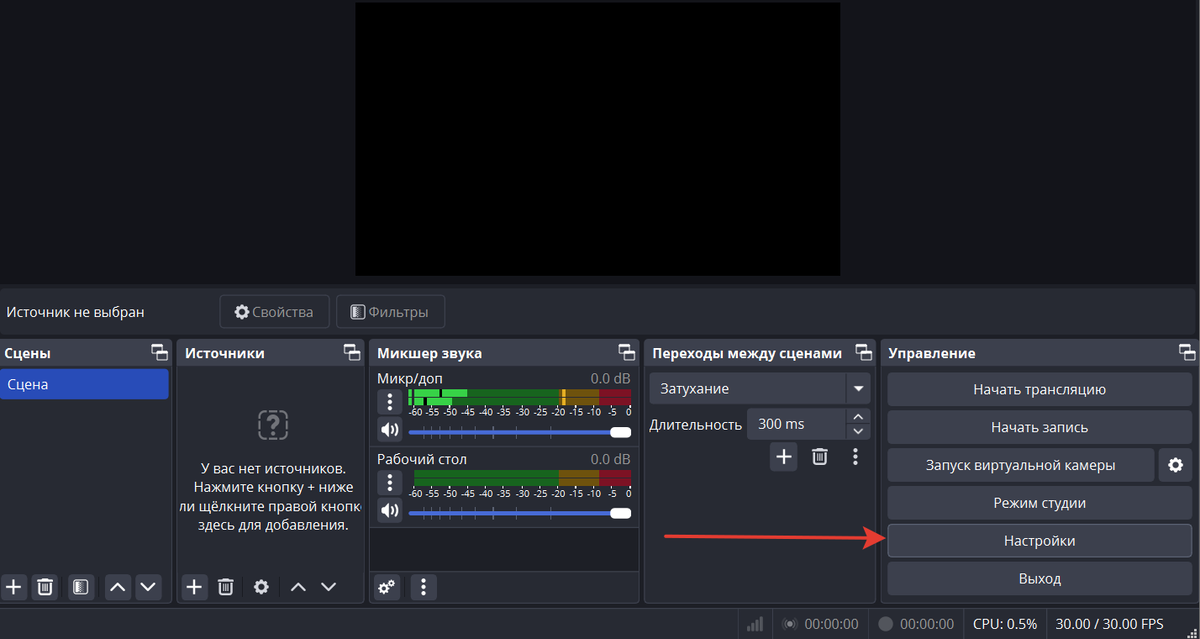Move source up chevron in Источники panel
The height and width of the screenshot is (639, 1200).
(298, 587)
